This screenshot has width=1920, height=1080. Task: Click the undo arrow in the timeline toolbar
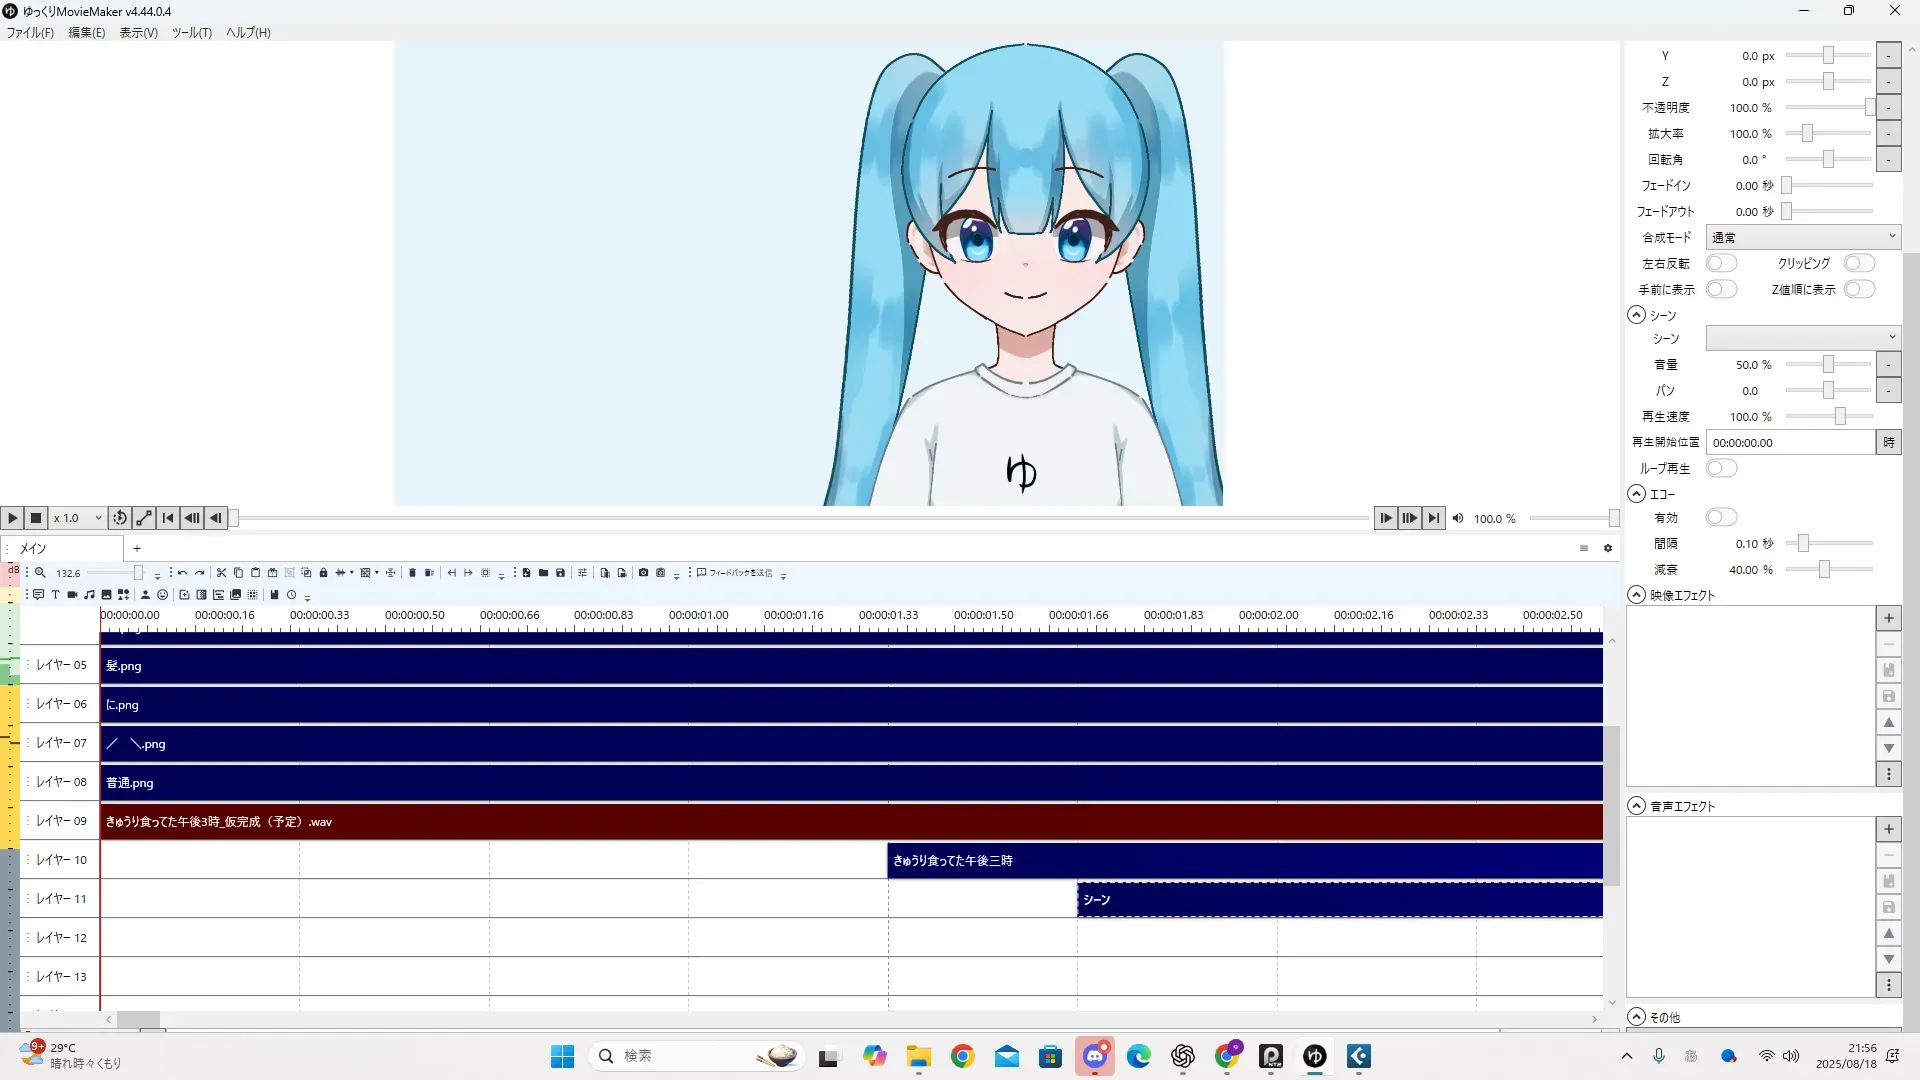pos(182,573)
